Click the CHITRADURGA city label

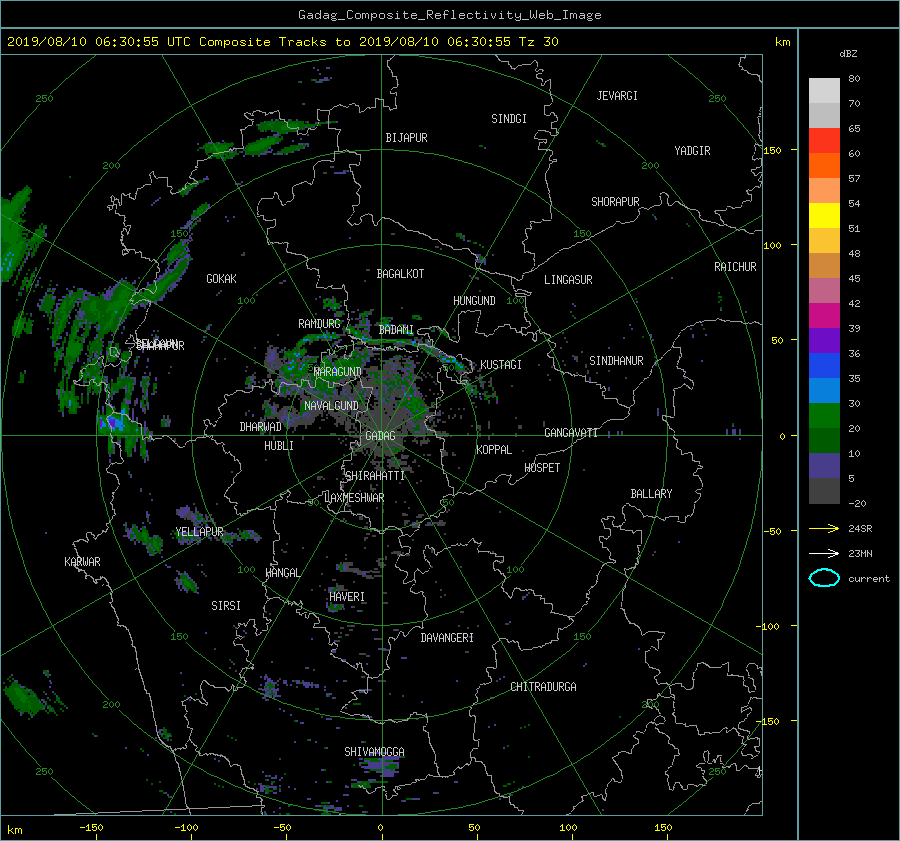click(x=544, y=687)
